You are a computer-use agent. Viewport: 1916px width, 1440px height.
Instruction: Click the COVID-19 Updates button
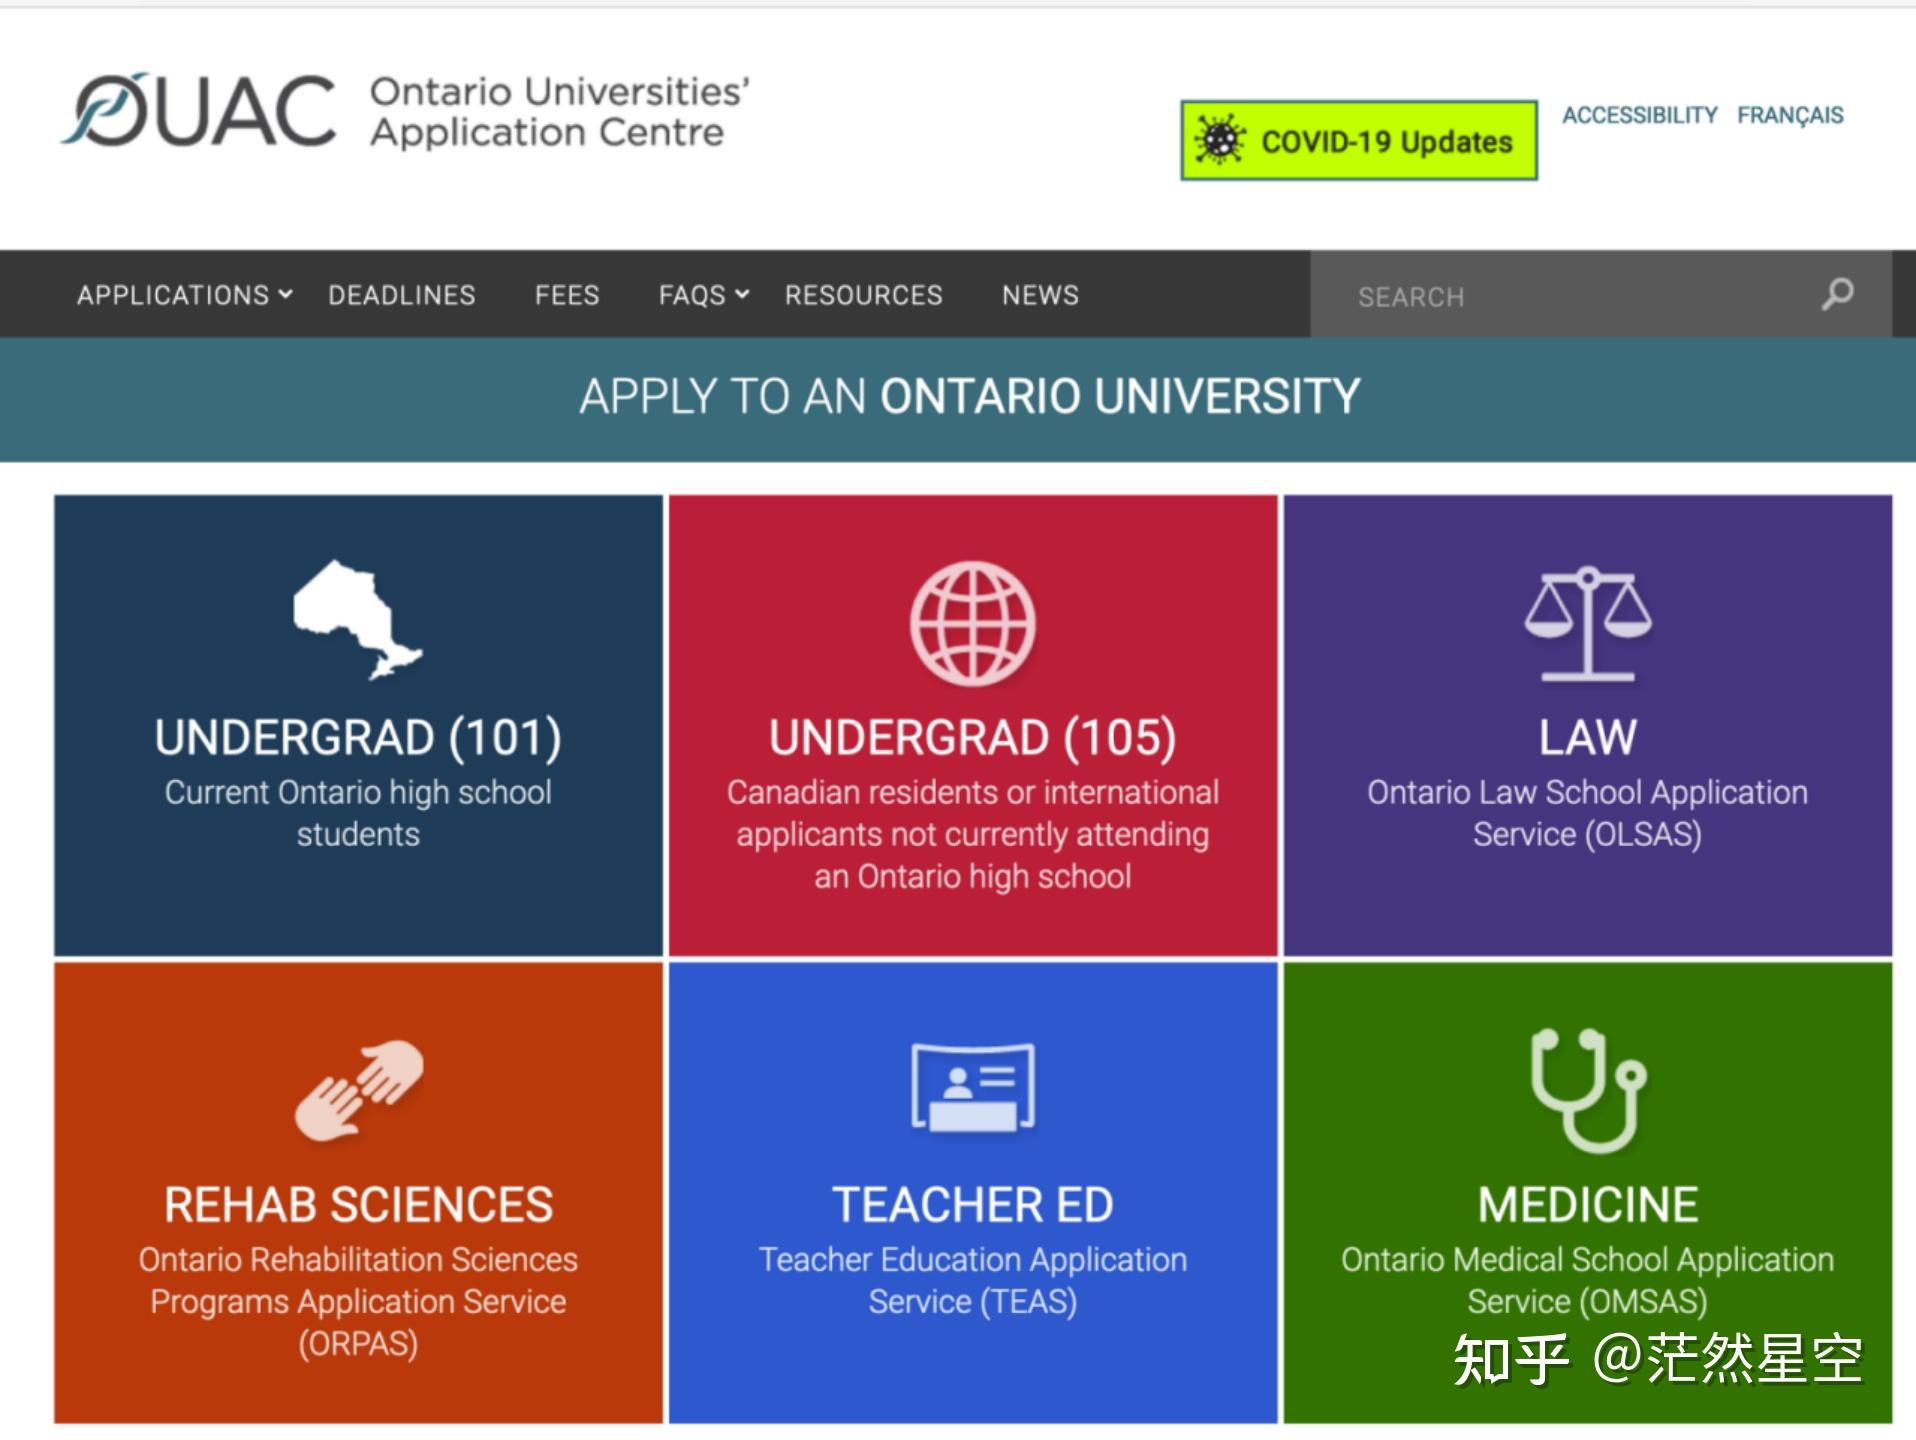coord(1358,140)
